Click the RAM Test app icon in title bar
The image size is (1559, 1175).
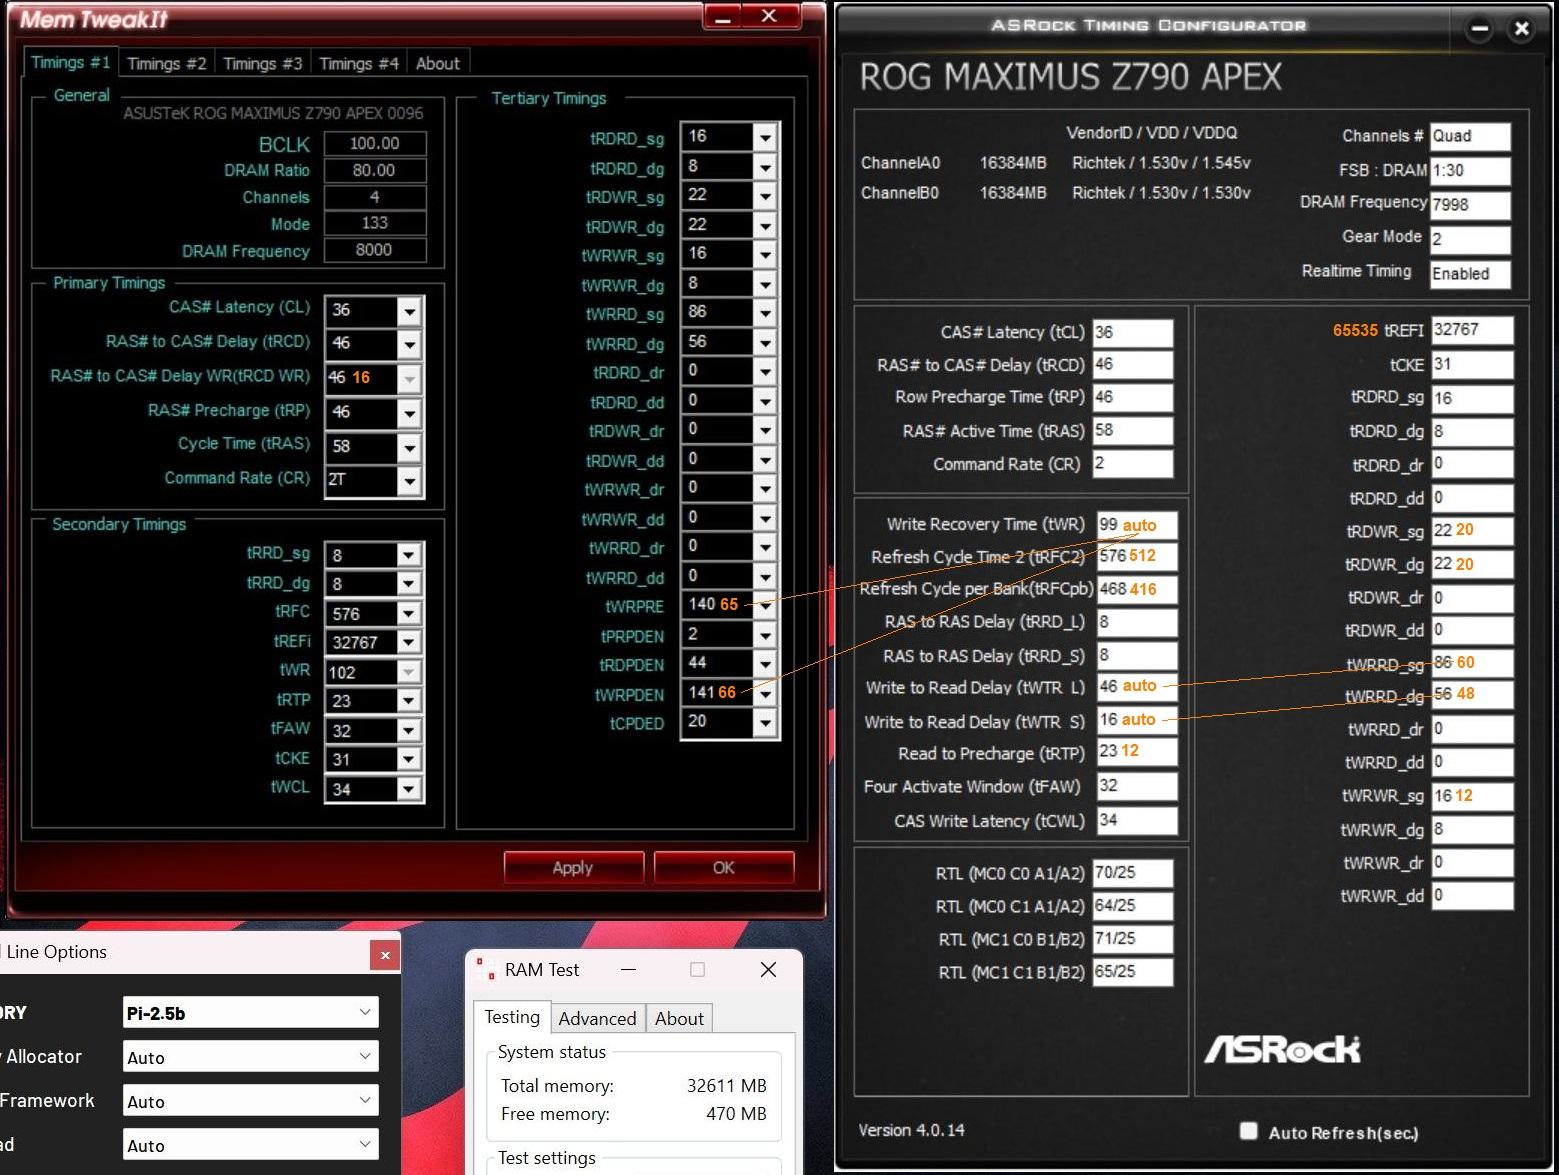click(486, 969)
